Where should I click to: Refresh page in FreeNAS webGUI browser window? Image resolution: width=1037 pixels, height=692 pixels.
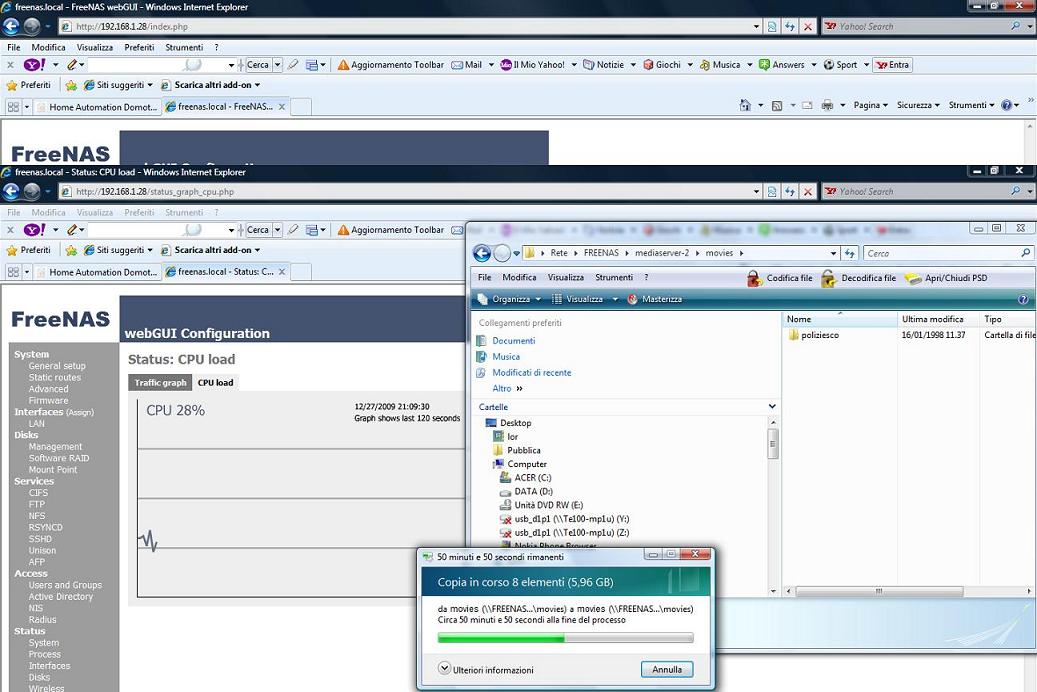tap(790, 26)
